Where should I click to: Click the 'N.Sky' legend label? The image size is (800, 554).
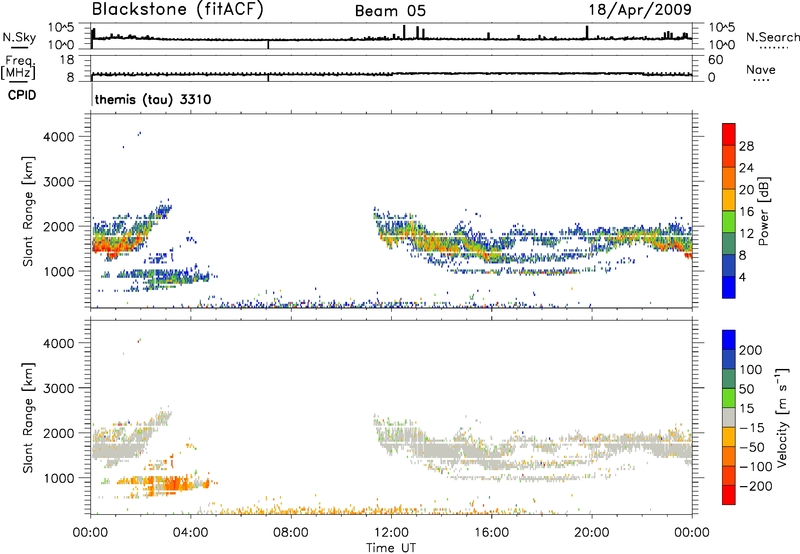click(x=19, y=37)
